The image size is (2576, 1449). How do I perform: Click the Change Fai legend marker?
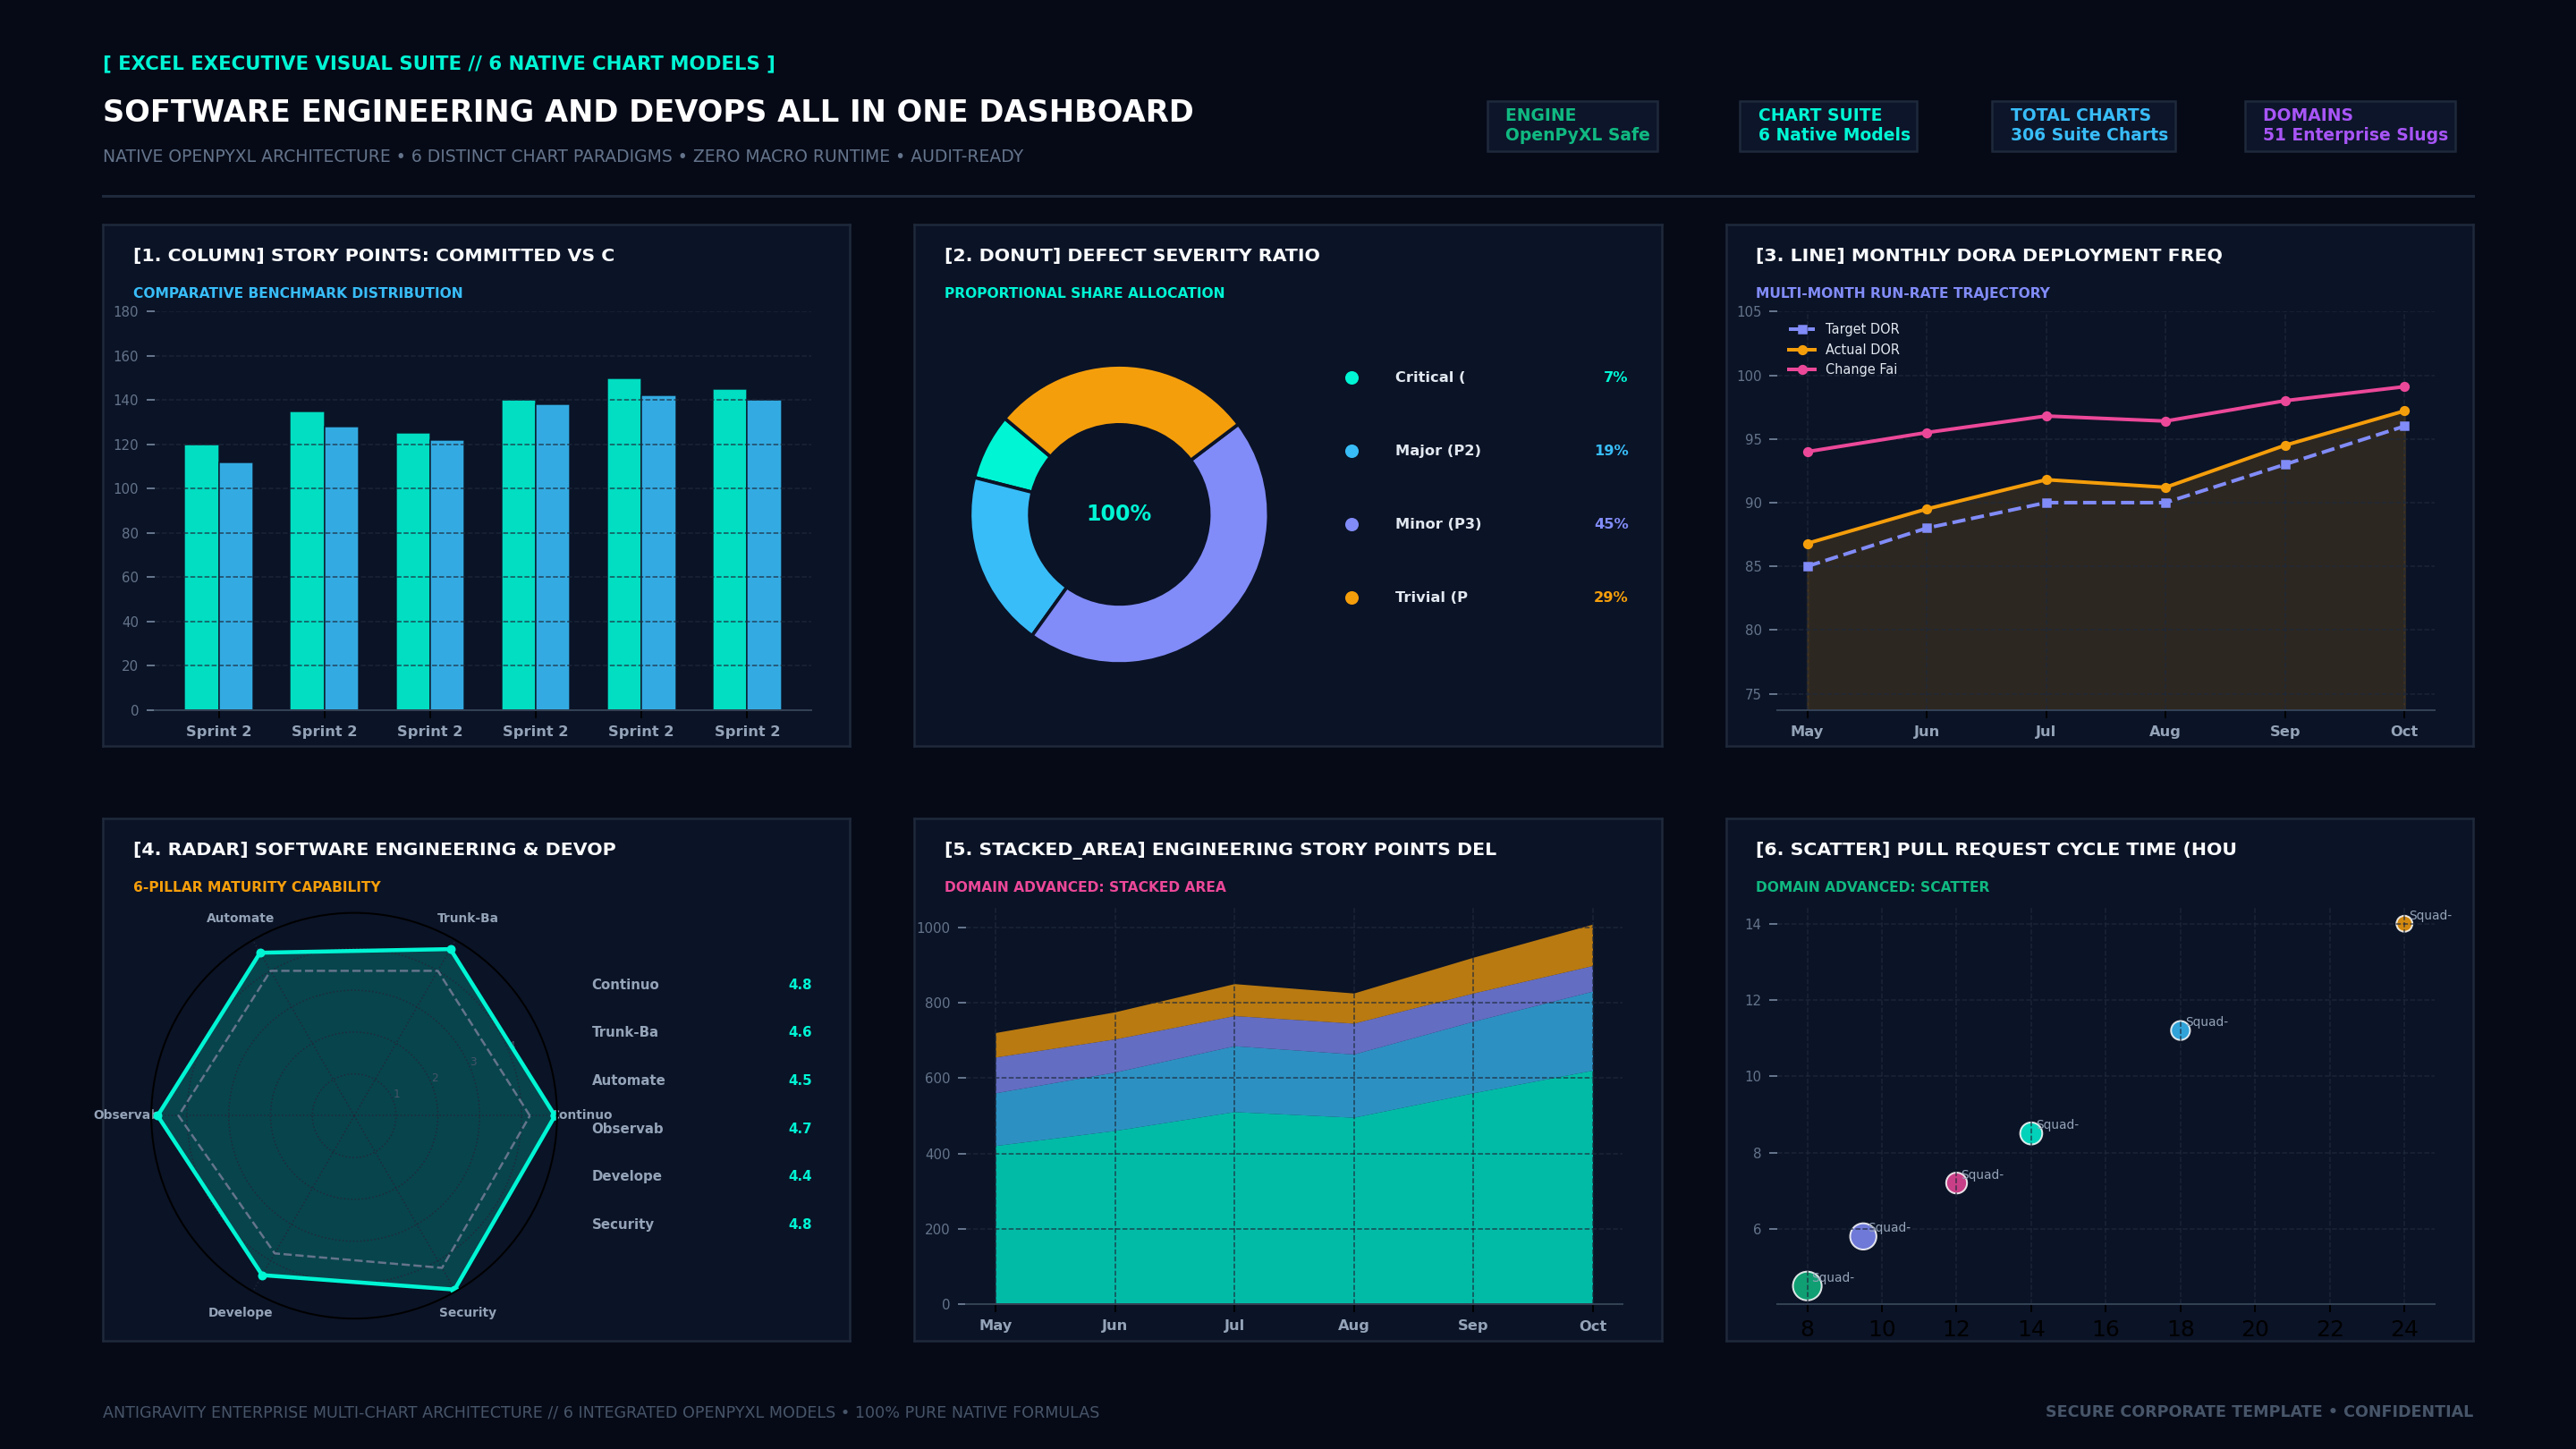(x=1802, y=370)
